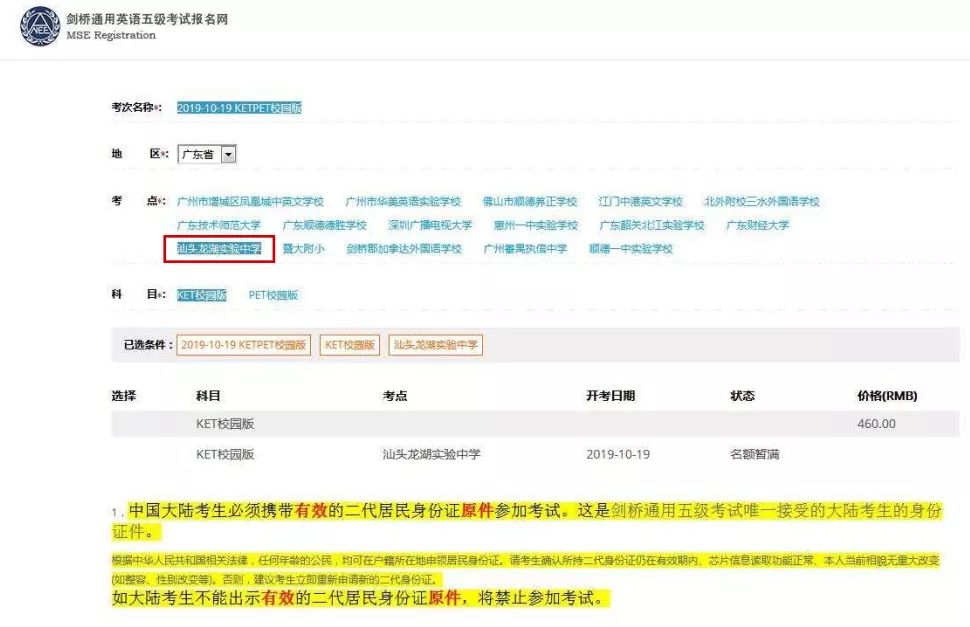This screenshot has height=627, width=970.
Task: Pick 广州番禺执信中学 as test center
Action: [525, 249]
